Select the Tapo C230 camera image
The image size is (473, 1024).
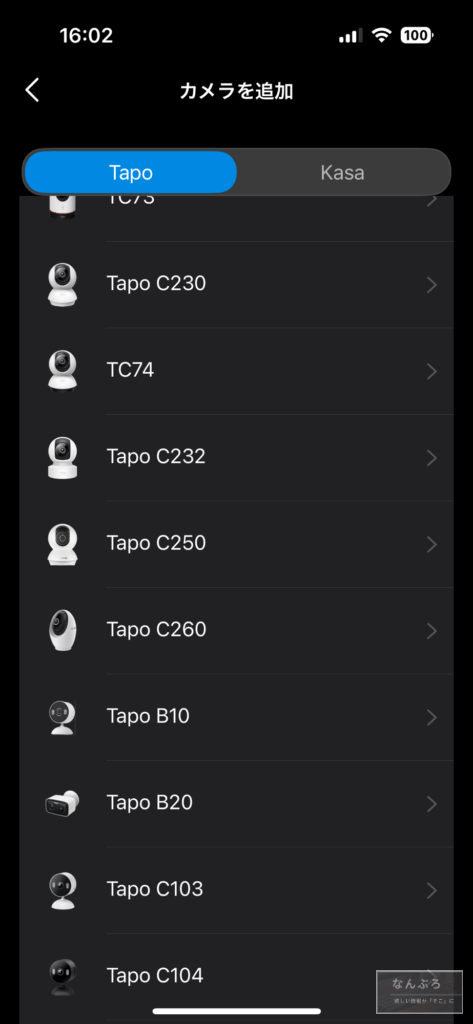click(63, 284)
